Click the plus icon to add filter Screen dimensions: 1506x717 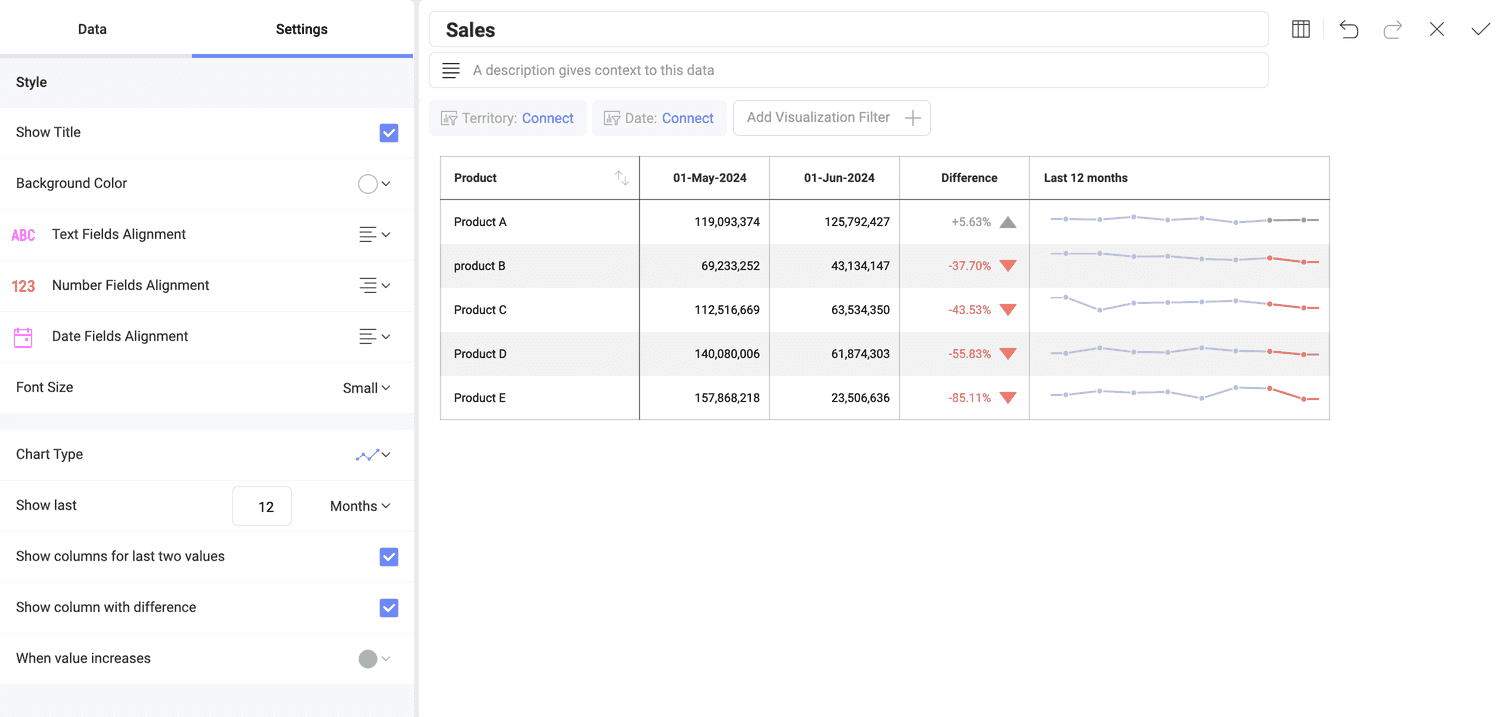tap(912, 118)
